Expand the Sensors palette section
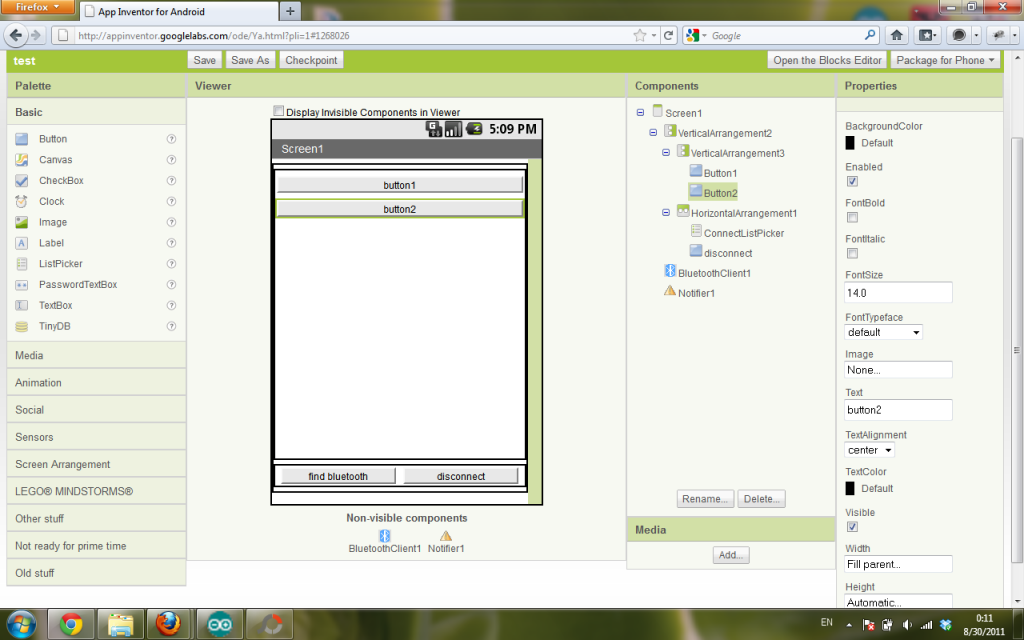This screenshot has width=1024, height=640. pyautogui.click(x=97, y=437)
